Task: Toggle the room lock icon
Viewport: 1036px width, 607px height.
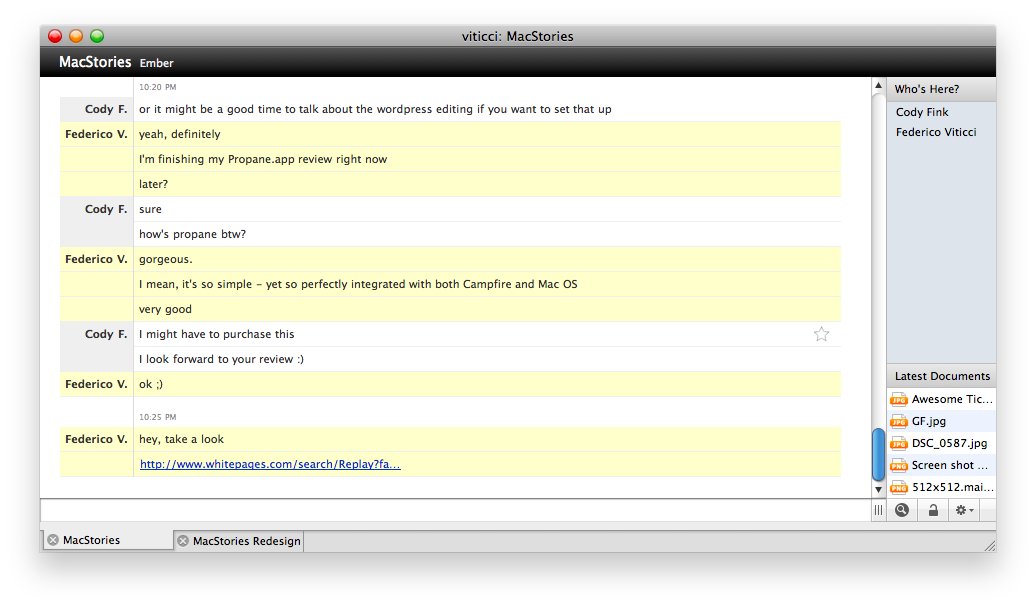Action: coord(933,510)
